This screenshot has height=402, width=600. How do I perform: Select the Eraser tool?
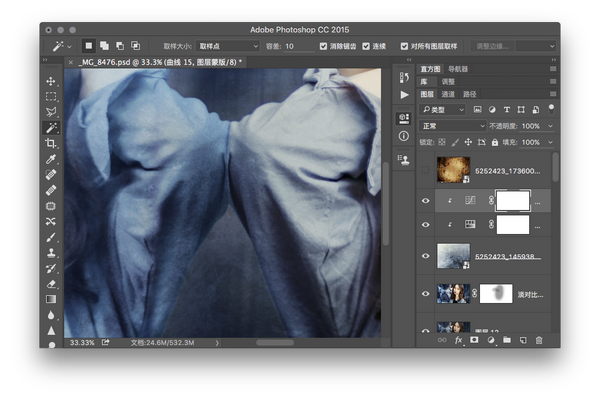51,284
